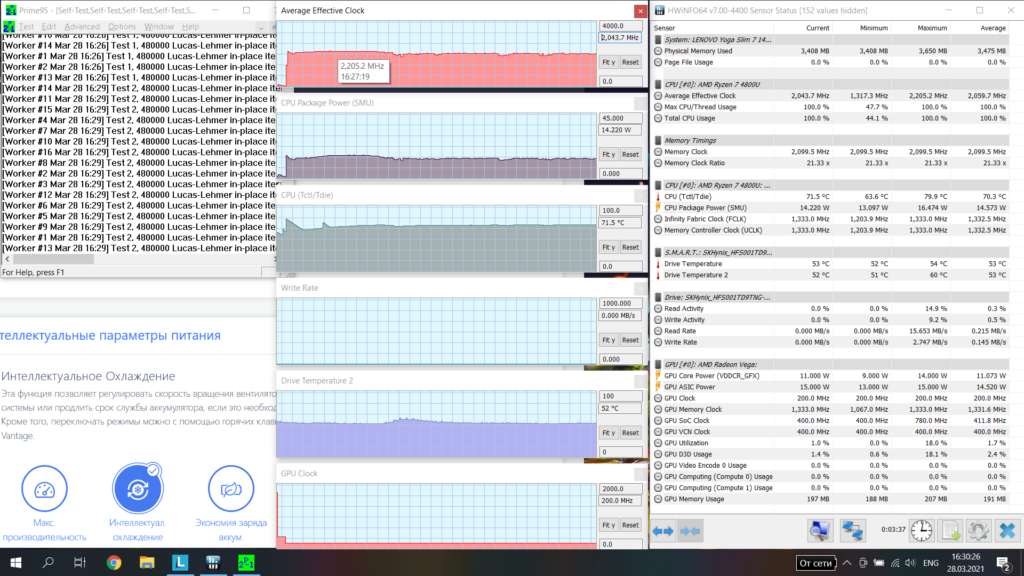Click Reset on Drive Temperature 2 graph
1024x576 pixels.
(x=630, y=433)
